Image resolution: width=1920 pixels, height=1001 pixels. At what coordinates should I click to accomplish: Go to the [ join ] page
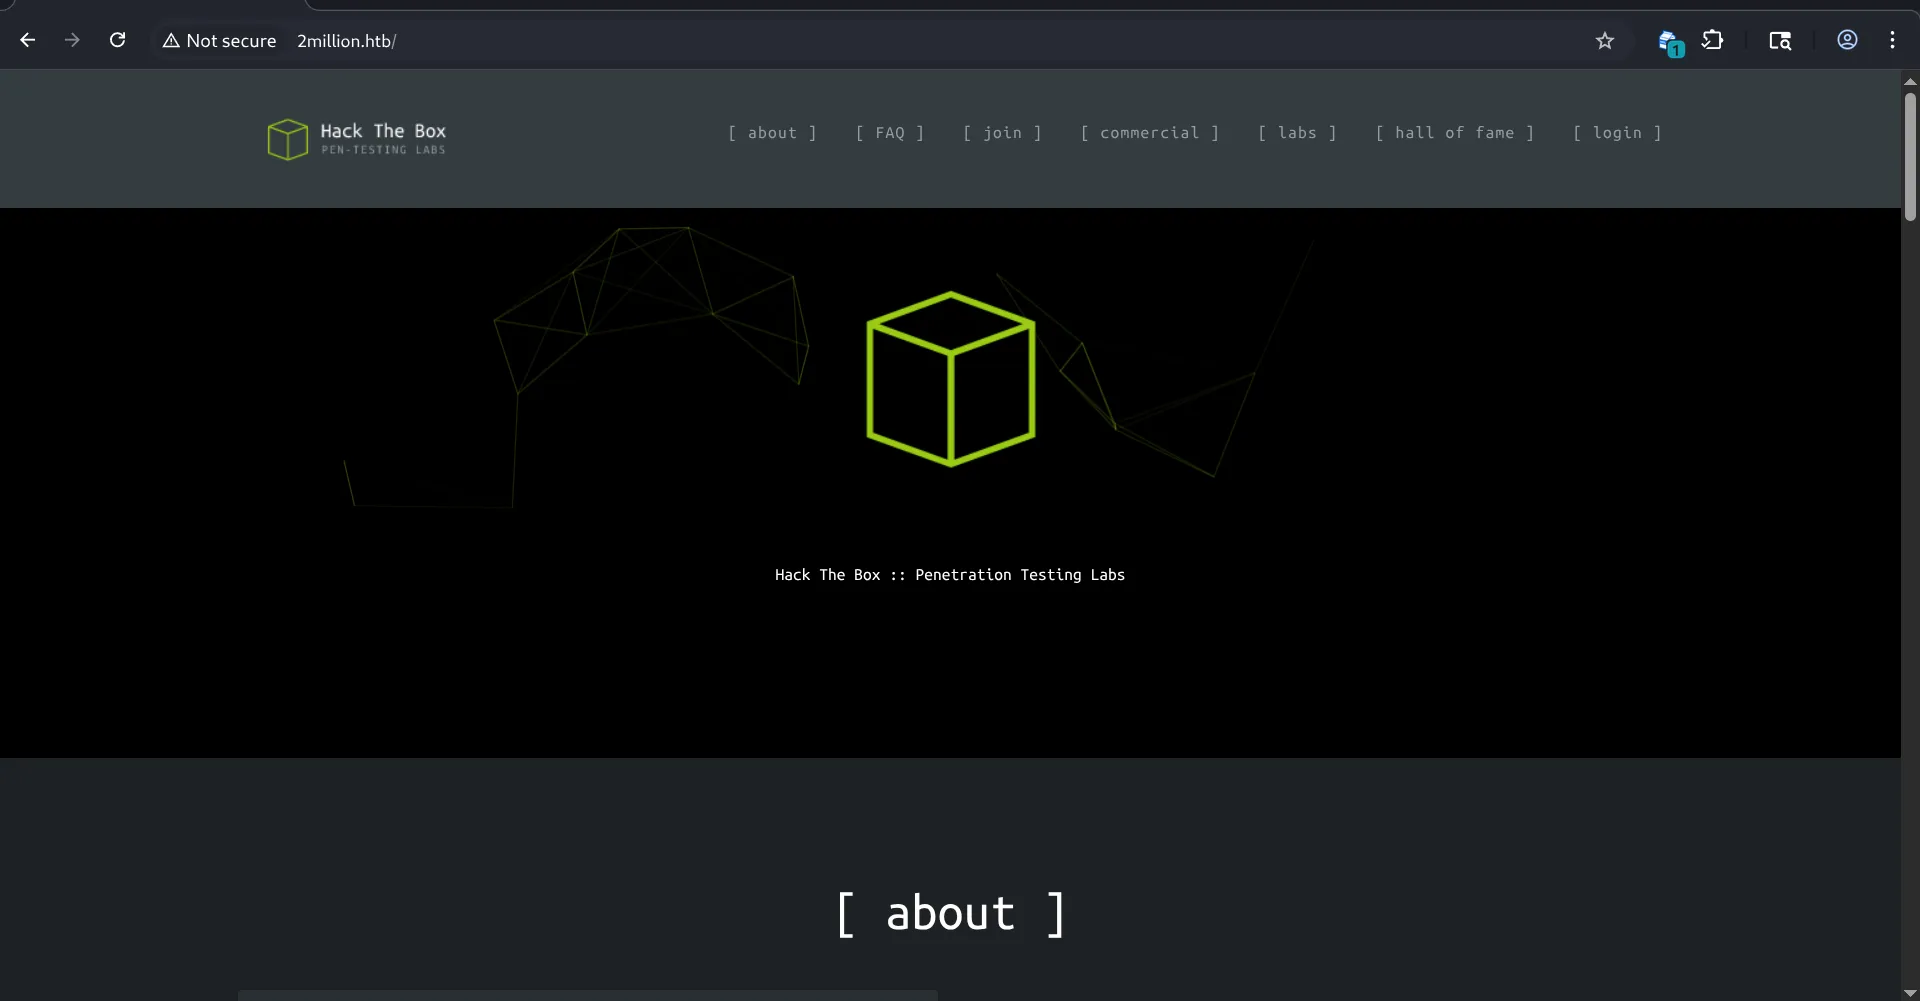tap(1002, 133)
